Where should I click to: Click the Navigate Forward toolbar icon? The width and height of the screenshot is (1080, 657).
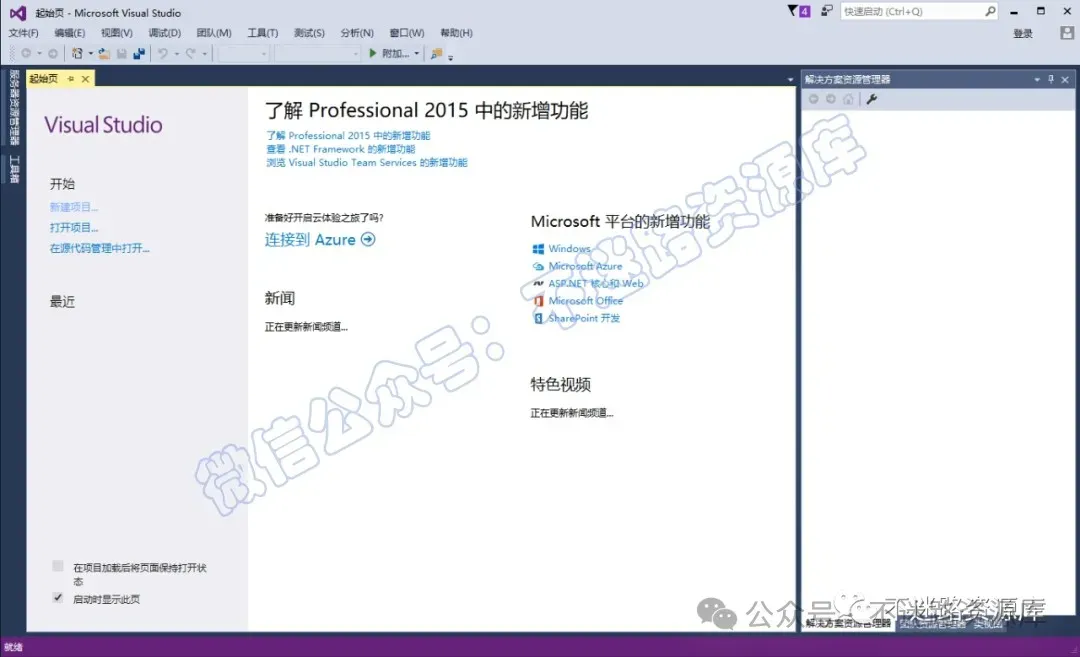pyautogui.click(x=53, y=53)
